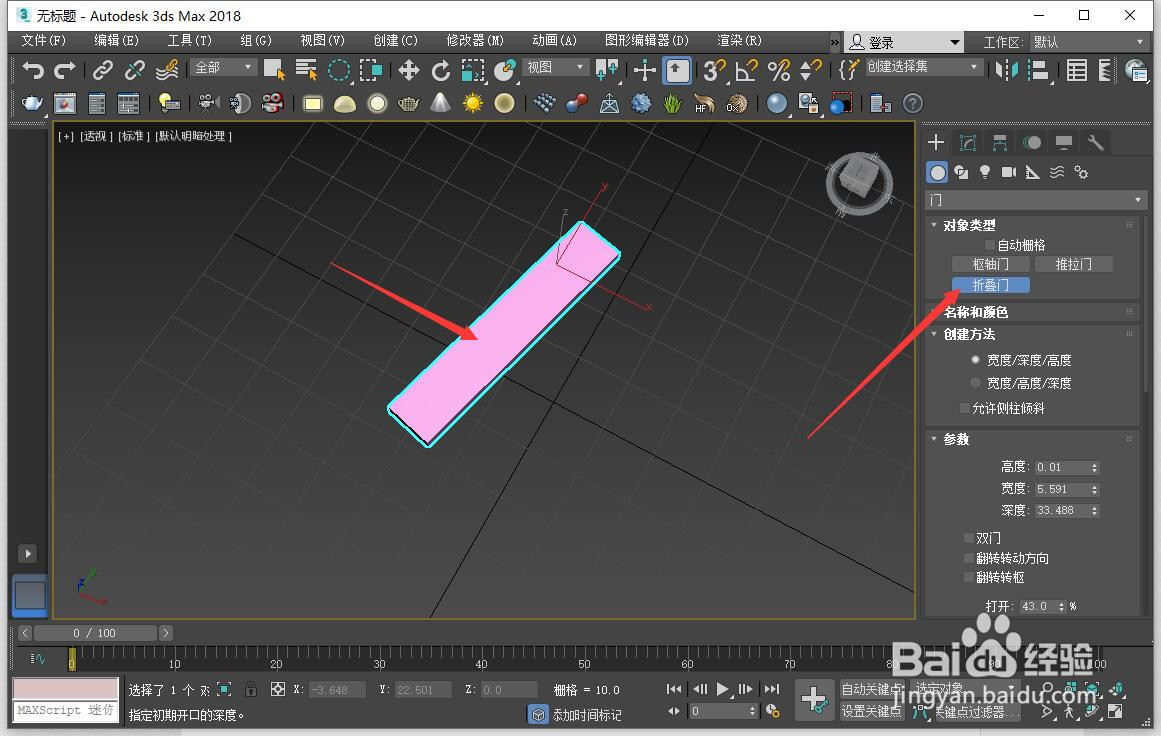The image size is (1161, 736).
Task: Click the Mirror tool icon
Action: point(1007,70)
